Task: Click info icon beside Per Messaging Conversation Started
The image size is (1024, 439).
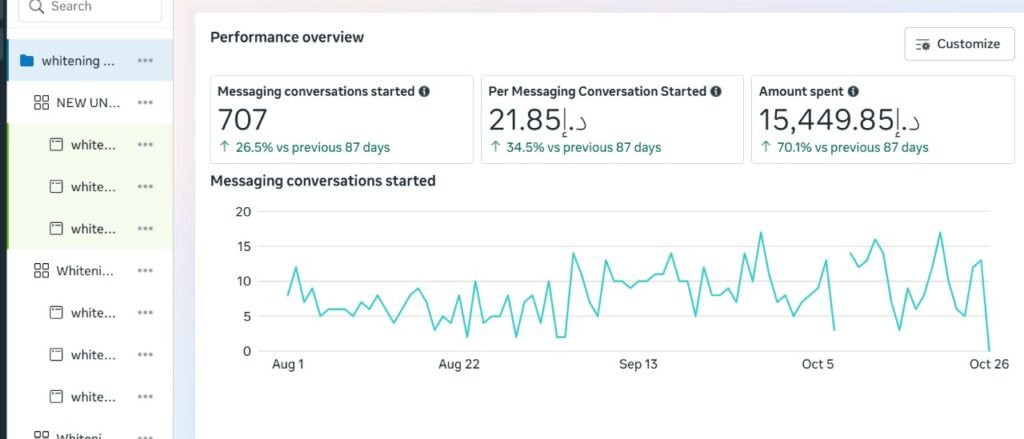Action: pos(716,91)
